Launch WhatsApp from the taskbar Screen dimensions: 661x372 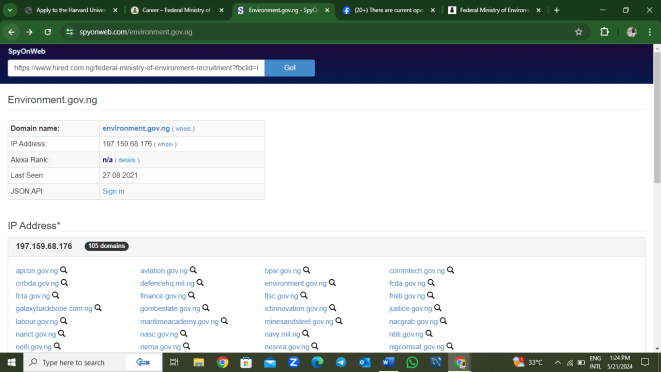(412, 362)
